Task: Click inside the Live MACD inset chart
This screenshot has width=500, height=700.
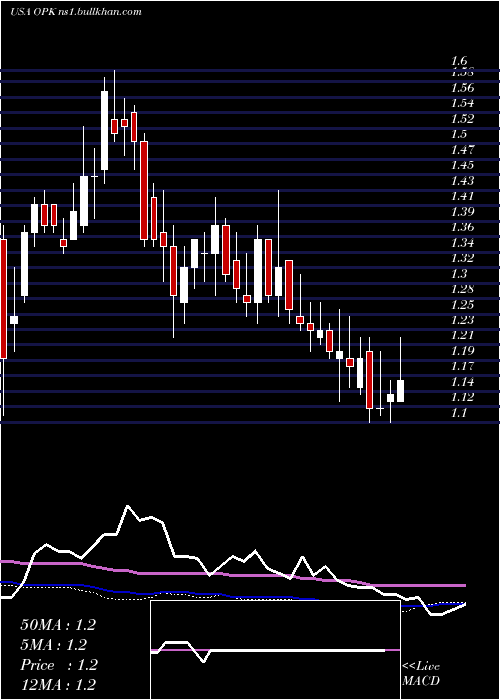Action: (275, 650)
